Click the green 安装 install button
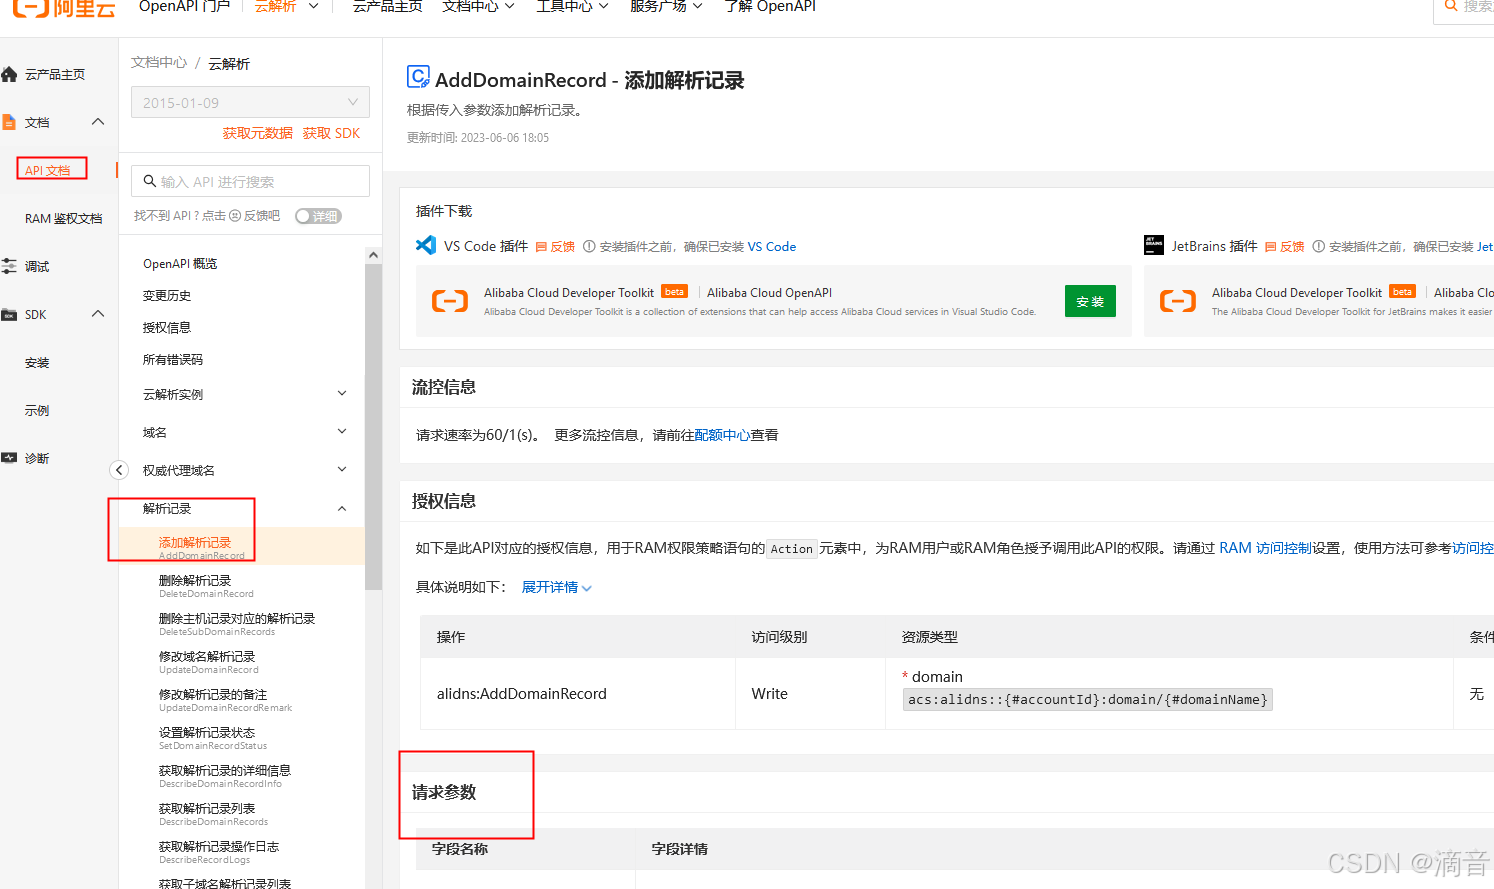Screen dimensions: 1494x889 click(x=1089, y=300)
